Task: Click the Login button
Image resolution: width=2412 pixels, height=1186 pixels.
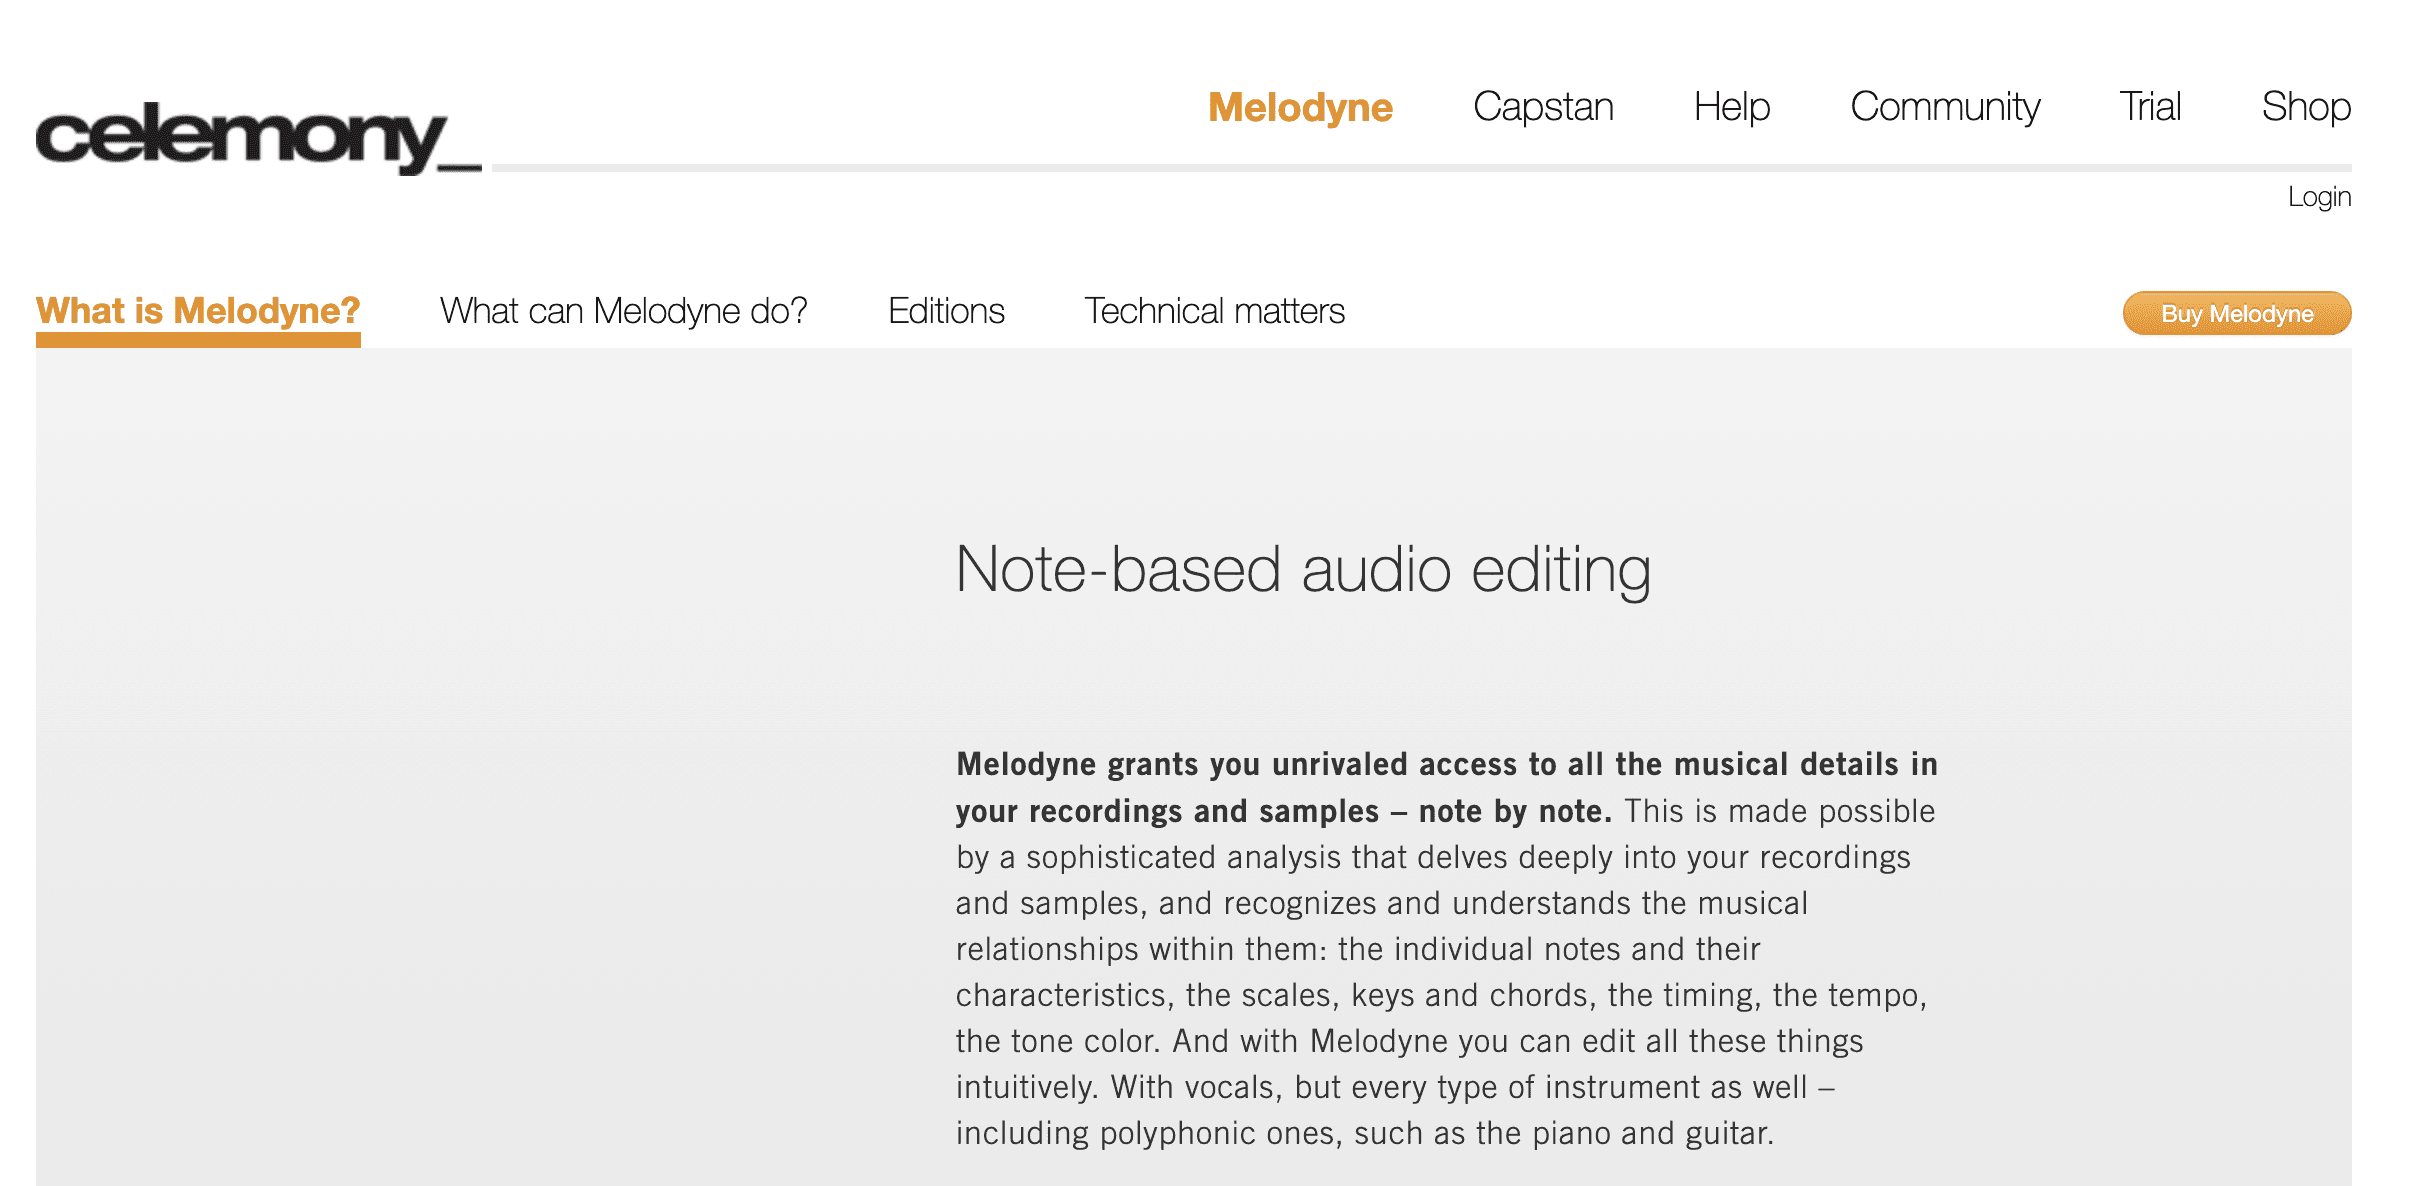Action: 2321,197
